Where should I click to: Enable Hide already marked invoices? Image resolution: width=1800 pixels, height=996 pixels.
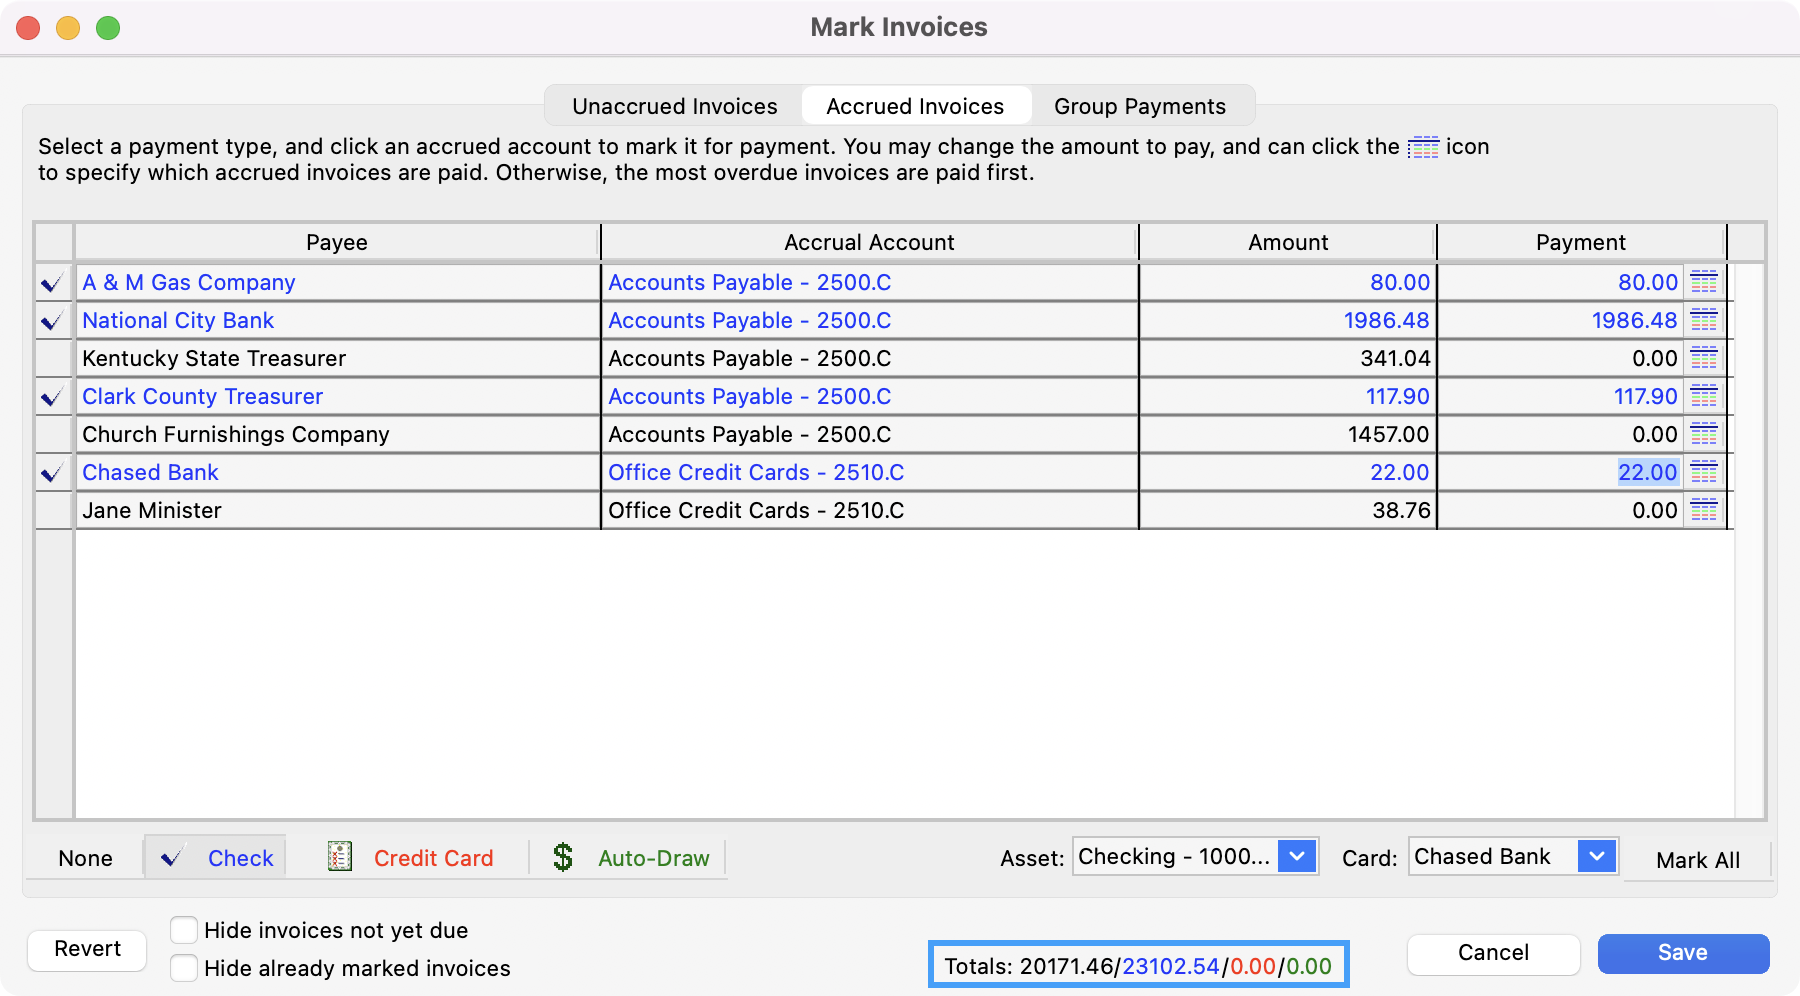pyautogui.click(x=184, y=968)
